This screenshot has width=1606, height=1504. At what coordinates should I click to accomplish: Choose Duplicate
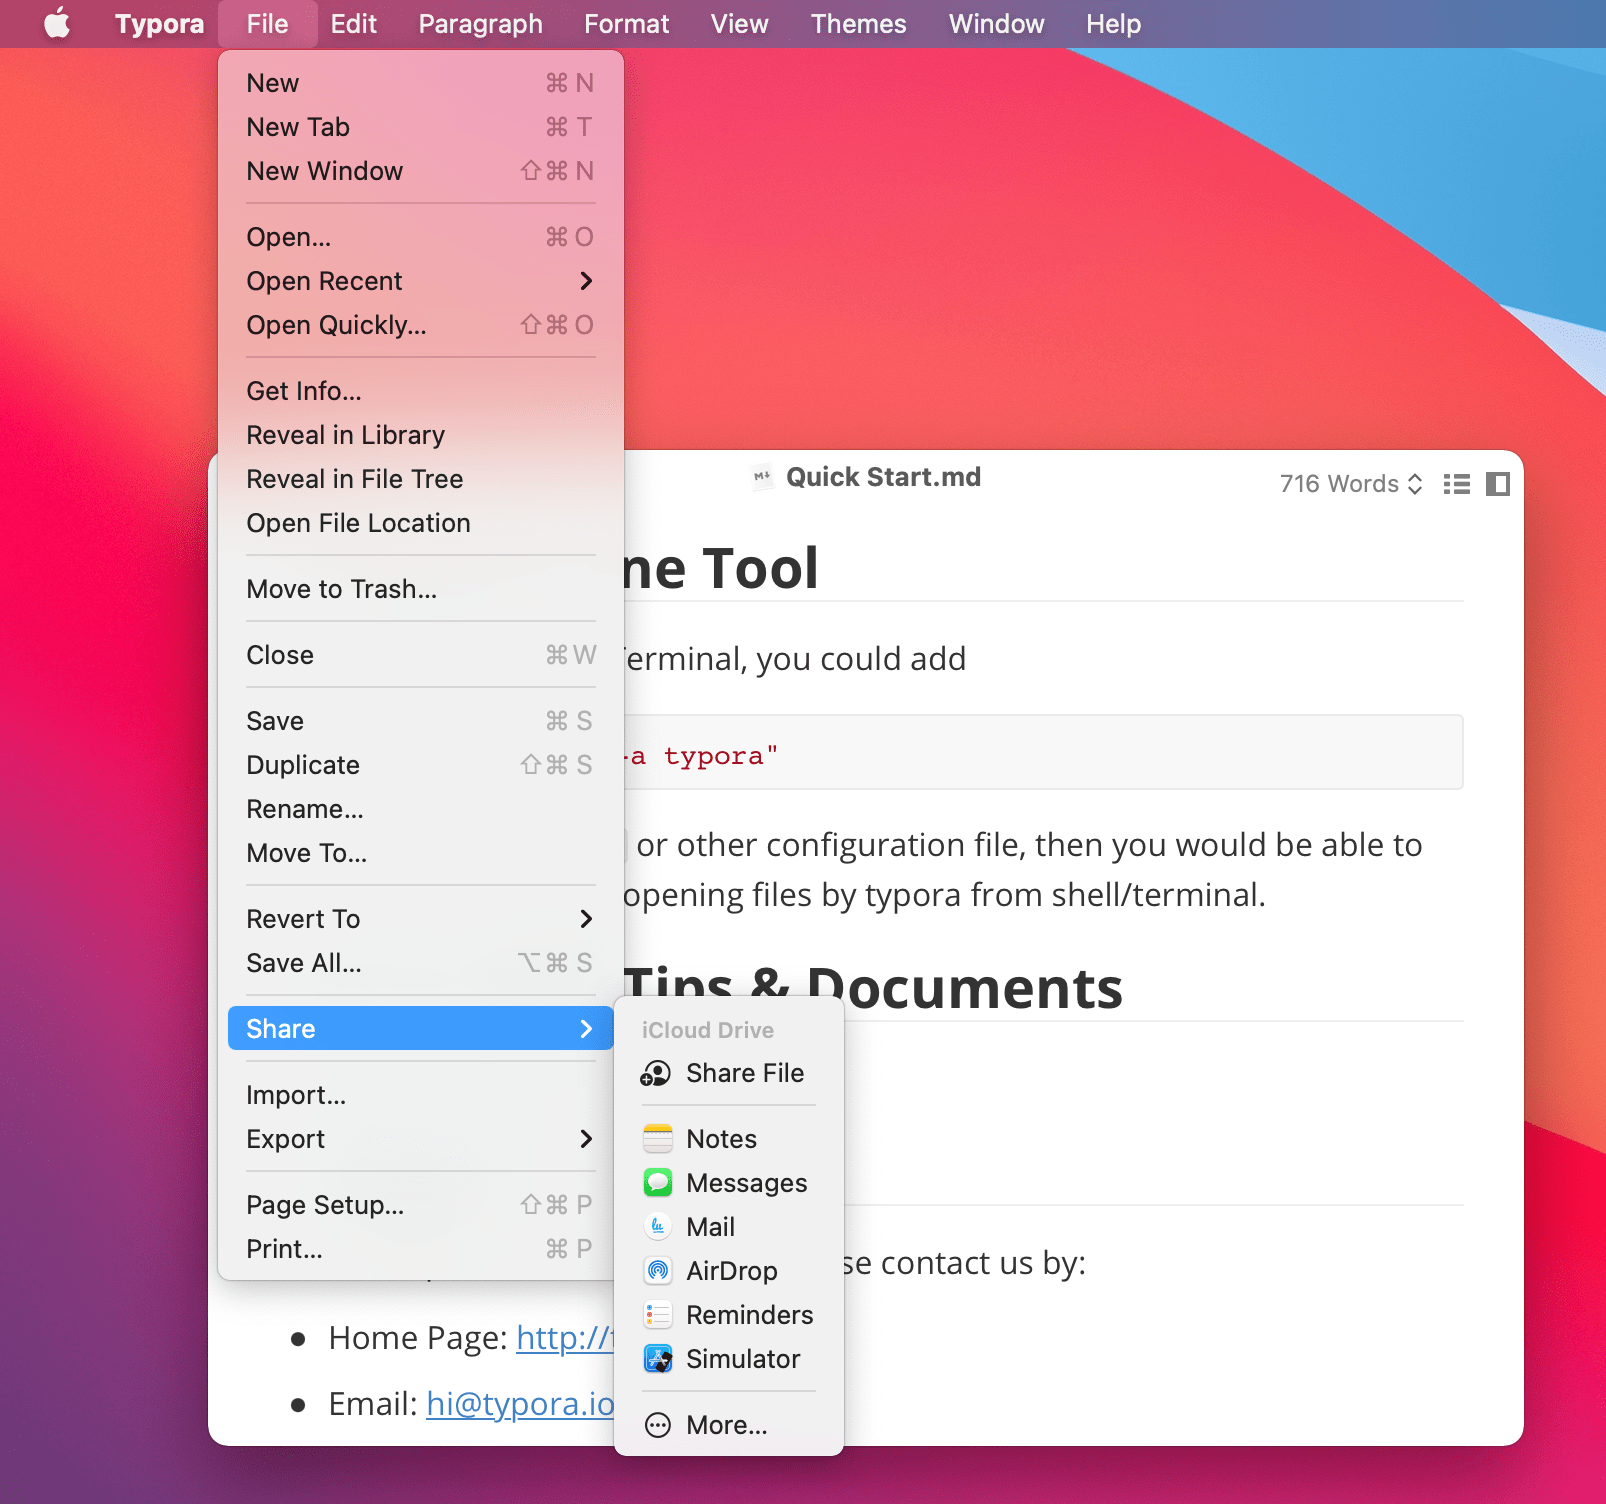coord(420,765)
